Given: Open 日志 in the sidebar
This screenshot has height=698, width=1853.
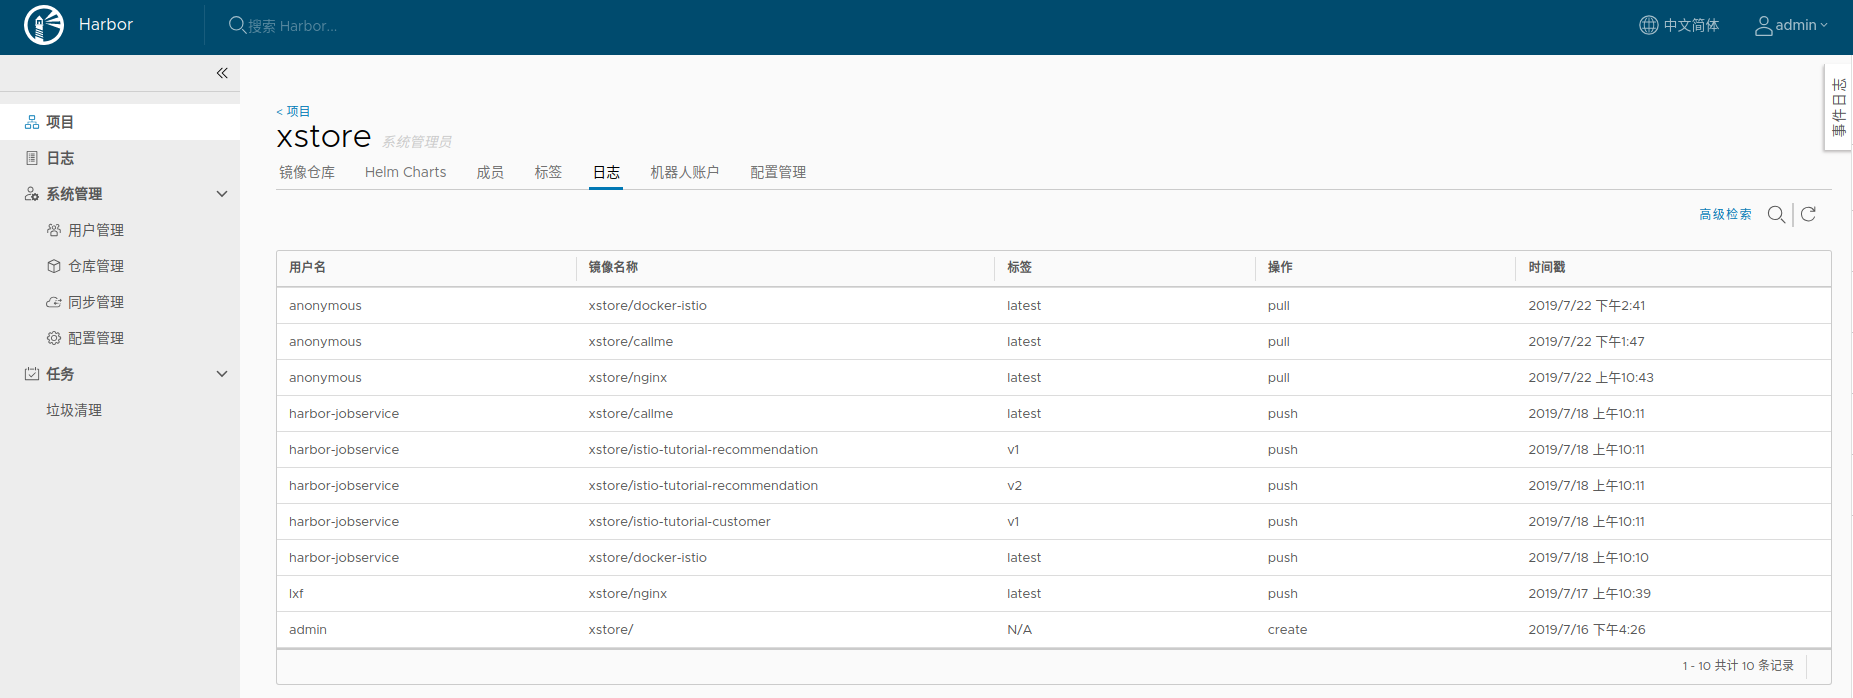Looking at the screenshot, I should [60, 158].
